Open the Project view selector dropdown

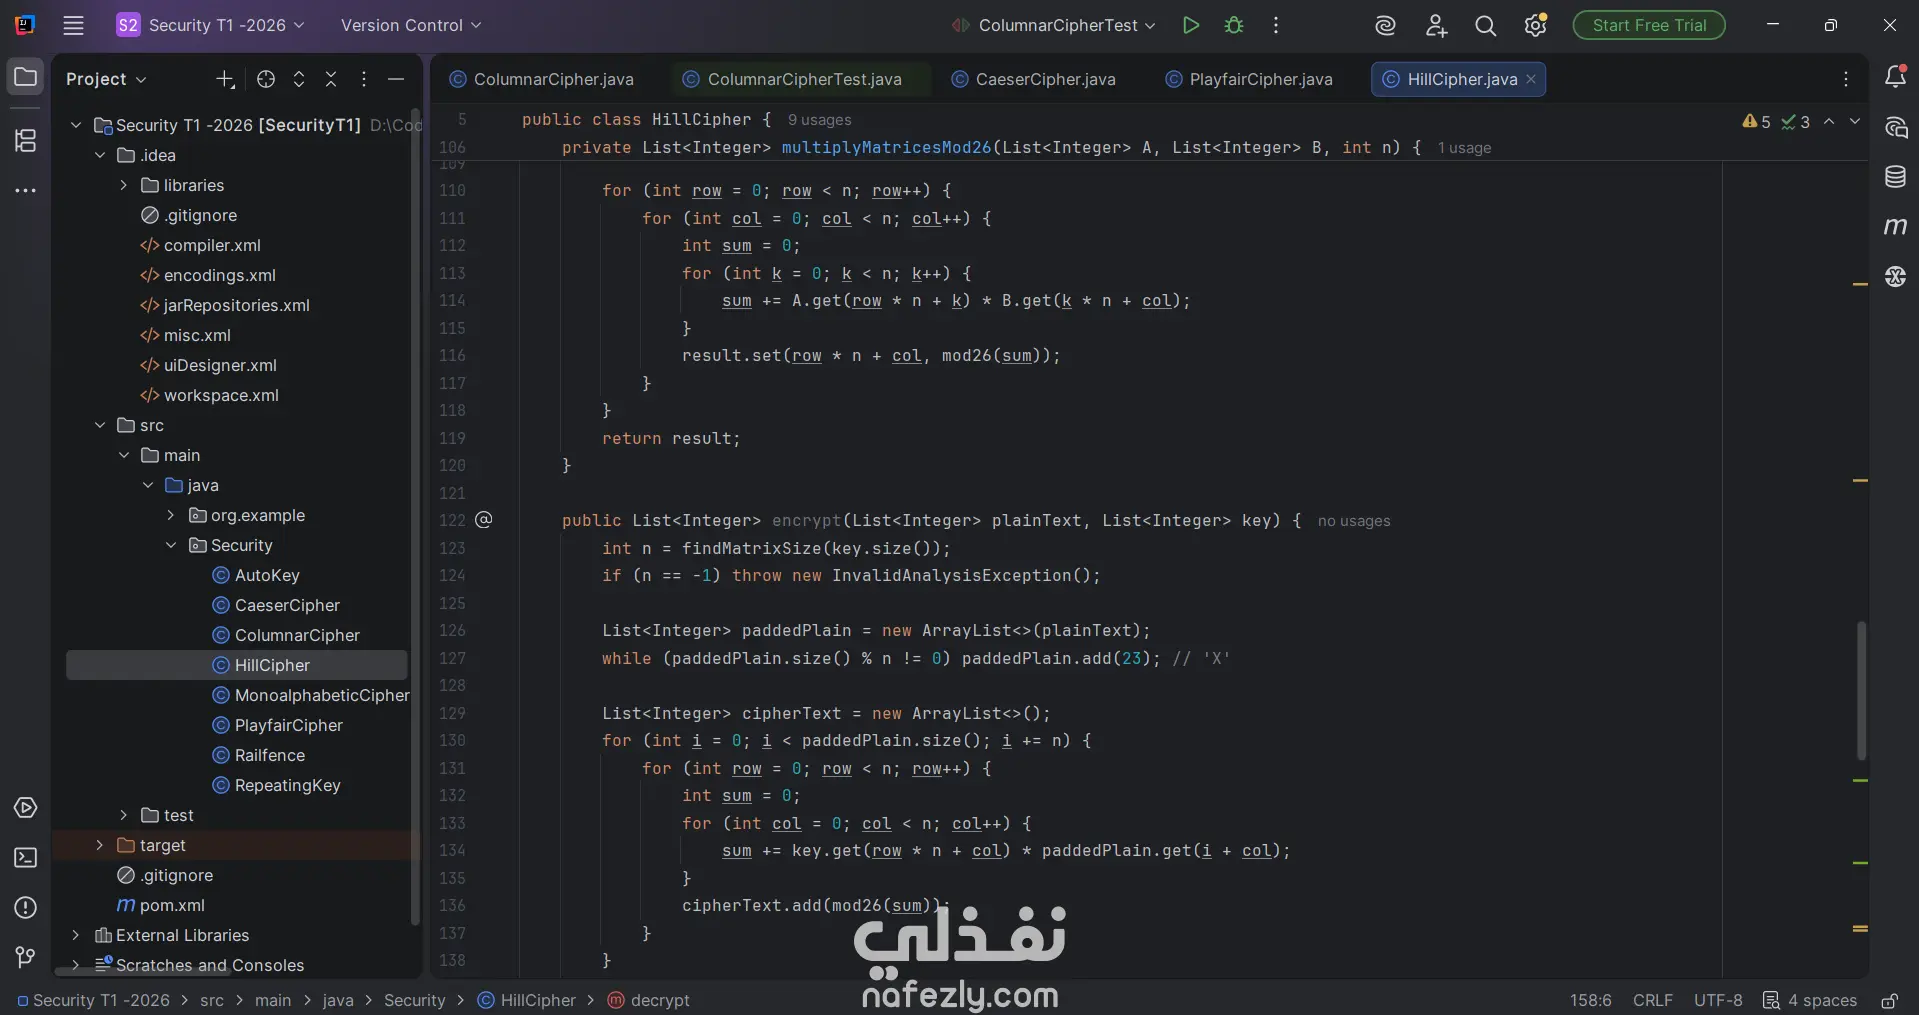tap(106, 79)
